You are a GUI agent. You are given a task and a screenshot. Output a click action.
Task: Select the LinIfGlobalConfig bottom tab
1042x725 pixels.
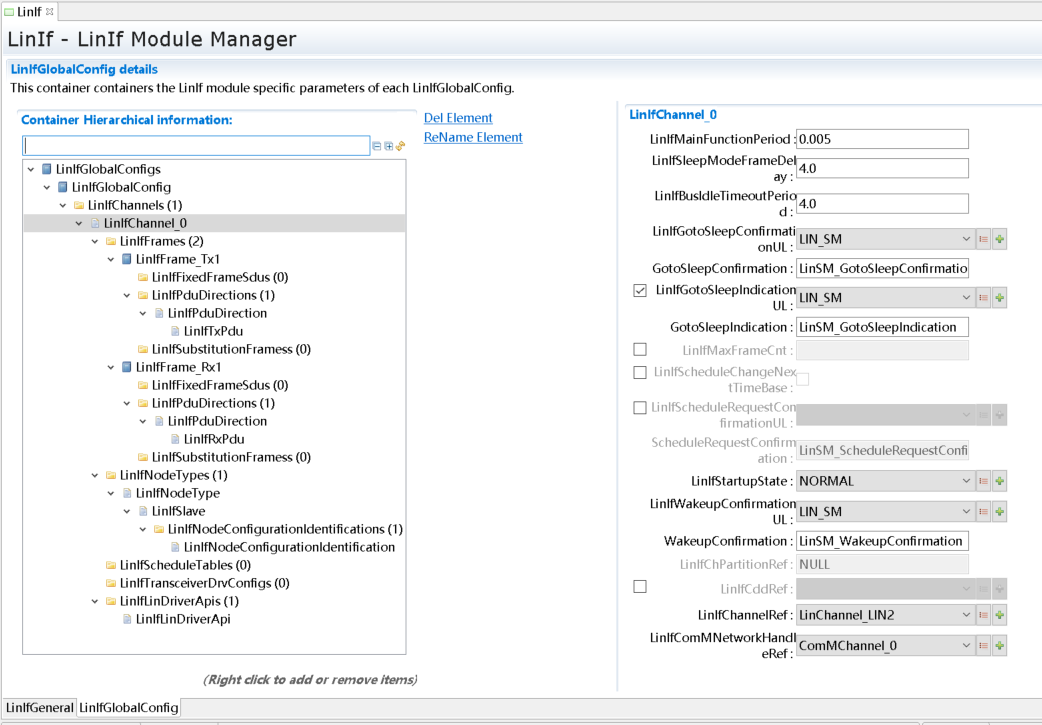point(129,707)
